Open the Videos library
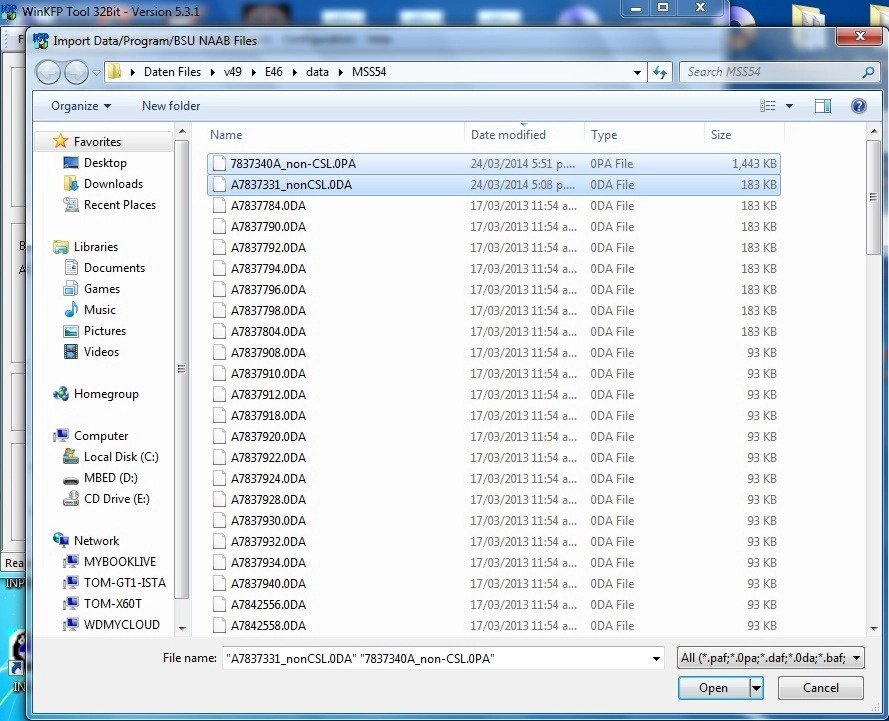 (x=101, y=351)
